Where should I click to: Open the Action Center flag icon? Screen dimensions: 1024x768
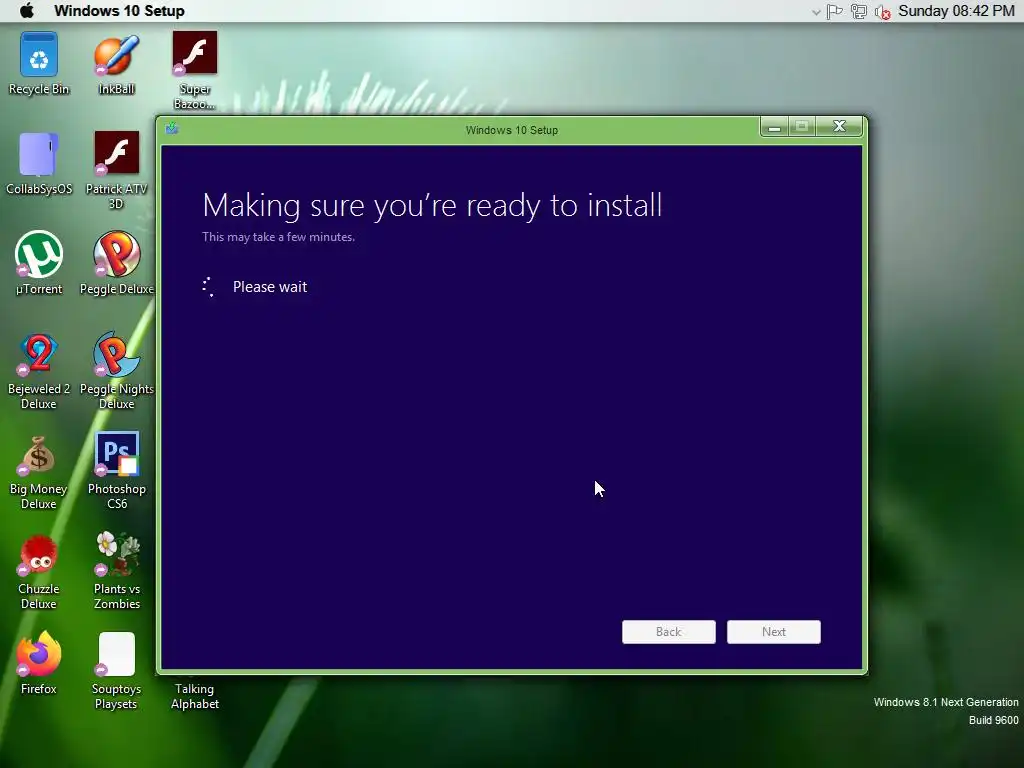[x=835, y=11]
